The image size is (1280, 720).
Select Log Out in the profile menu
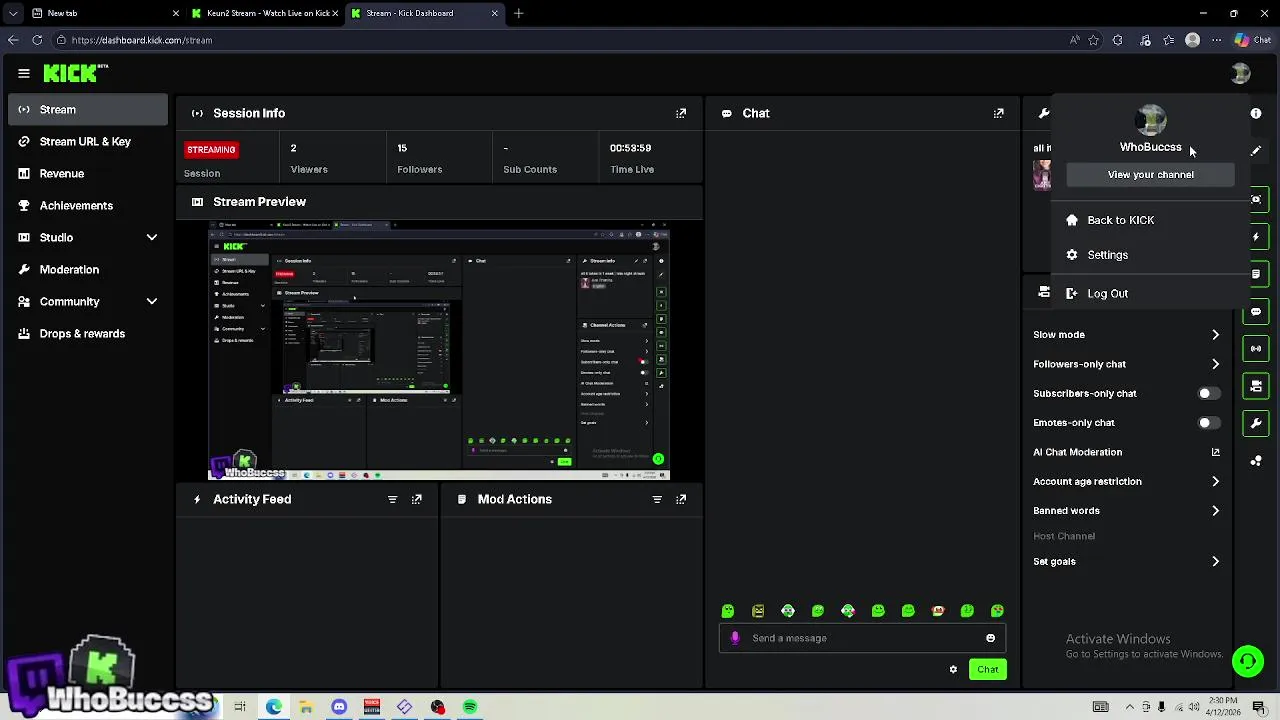click(x=1150, y=294)
